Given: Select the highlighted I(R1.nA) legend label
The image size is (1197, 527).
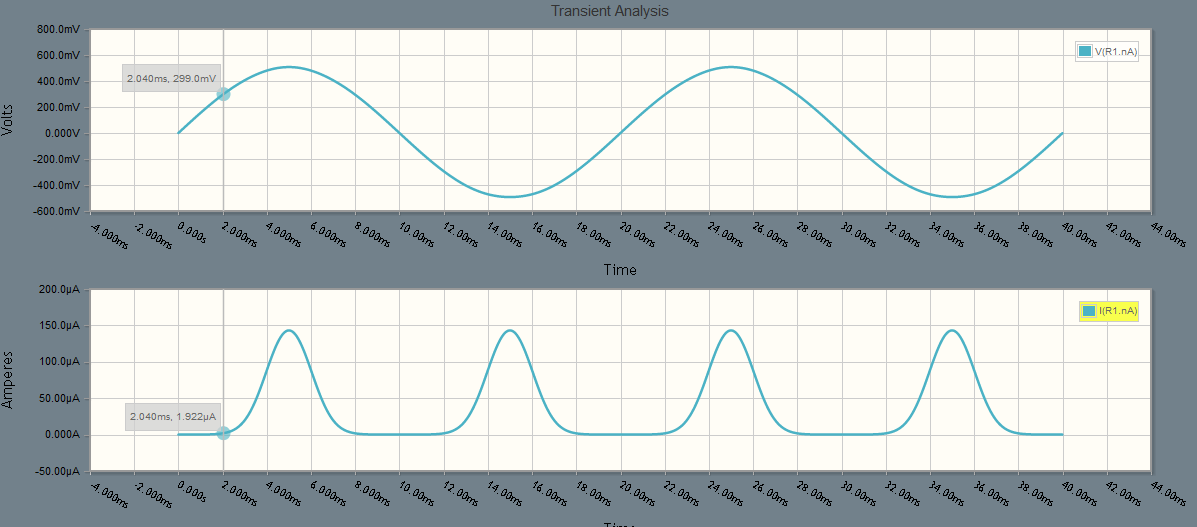Looking at the screenshot, I should coord(1118,311).
